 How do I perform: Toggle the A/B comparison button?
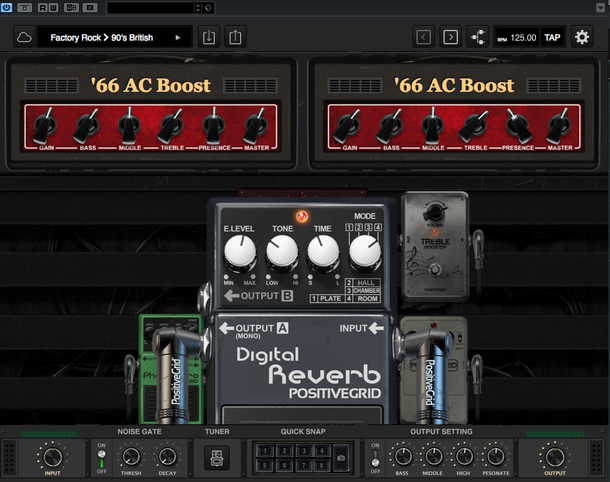tap(71, 7)
